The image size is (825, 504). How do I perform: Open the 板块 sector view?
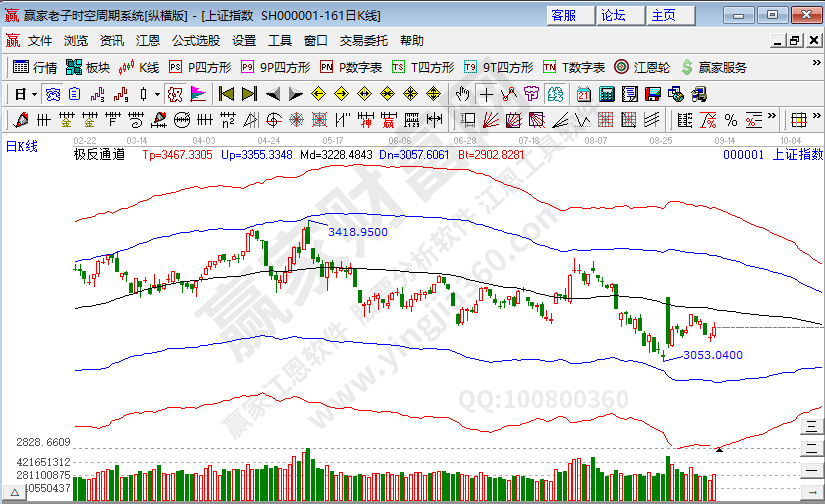[87, 67]
